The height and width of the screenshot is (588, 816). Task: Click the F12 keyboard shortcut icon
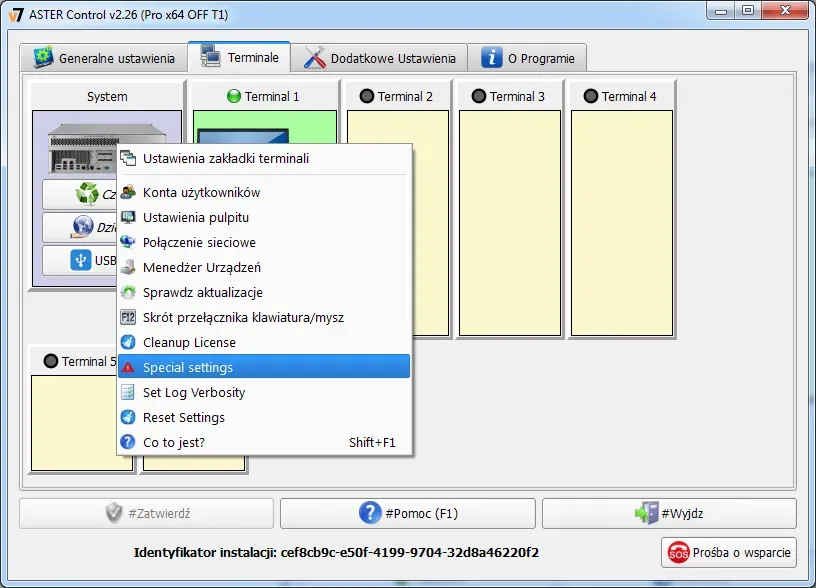coord(128,317)
